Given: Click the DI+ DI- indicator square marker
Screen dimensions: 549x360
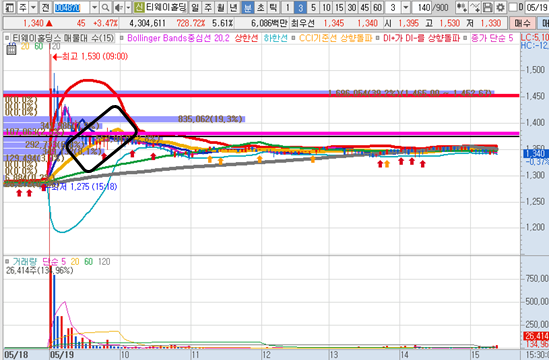Looking at the screenshot, I should pyautogui.click(x=378, y=38).
